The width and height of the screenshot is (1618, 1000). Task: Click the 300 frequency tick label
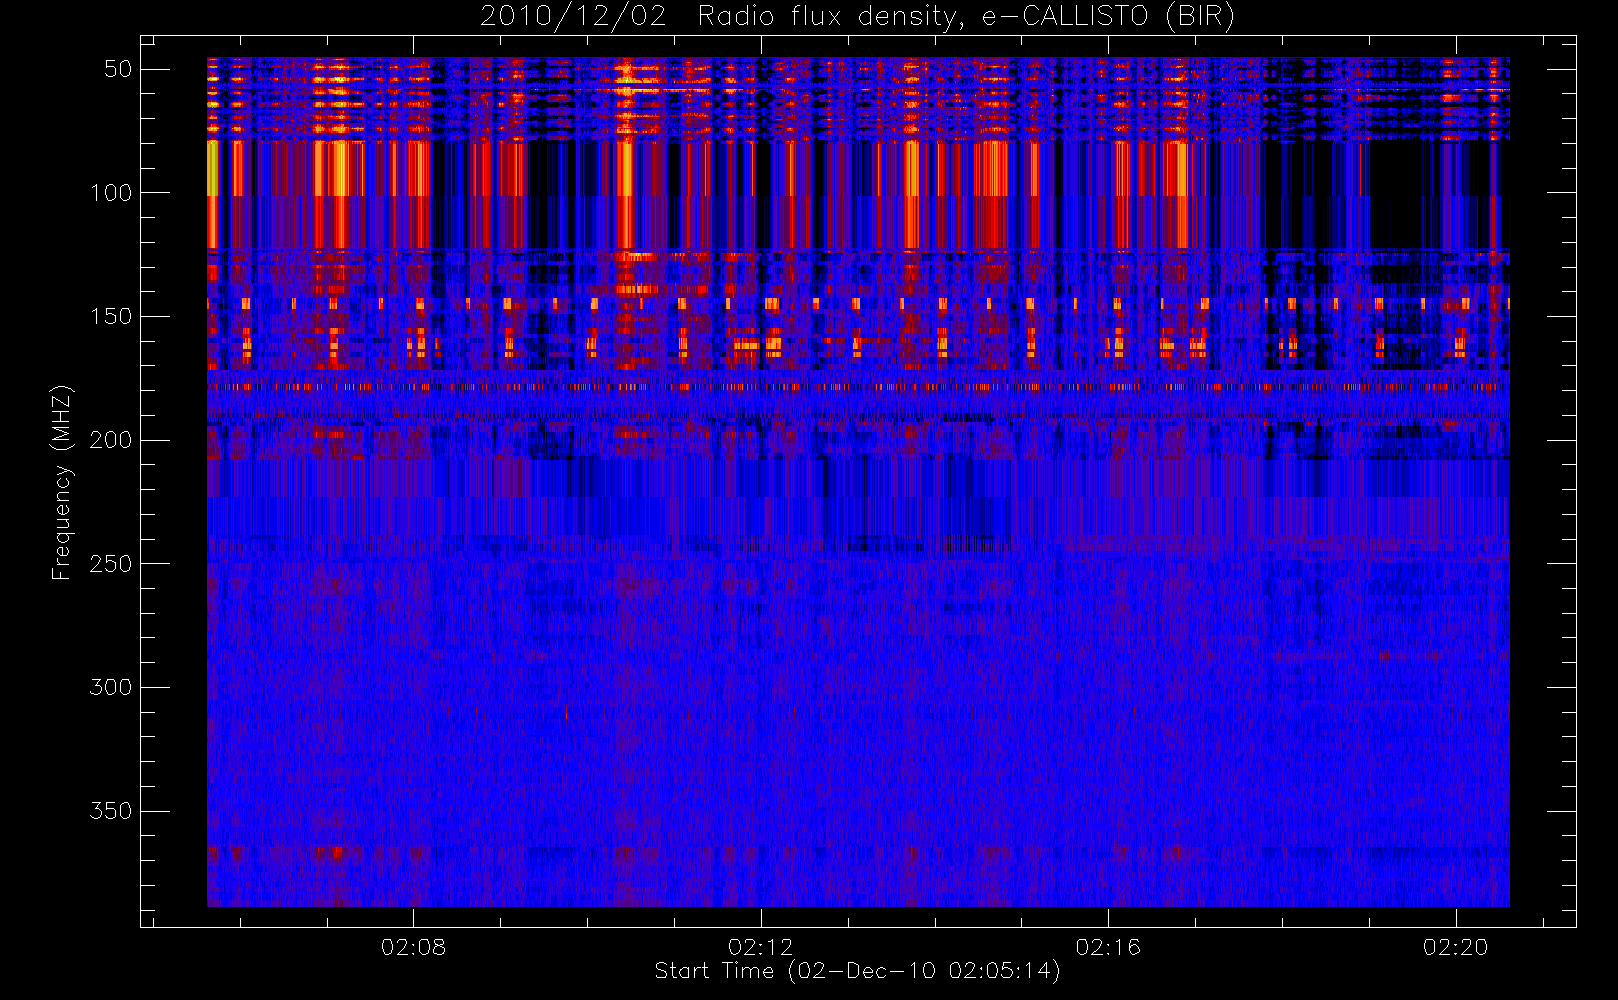(111, 688)
